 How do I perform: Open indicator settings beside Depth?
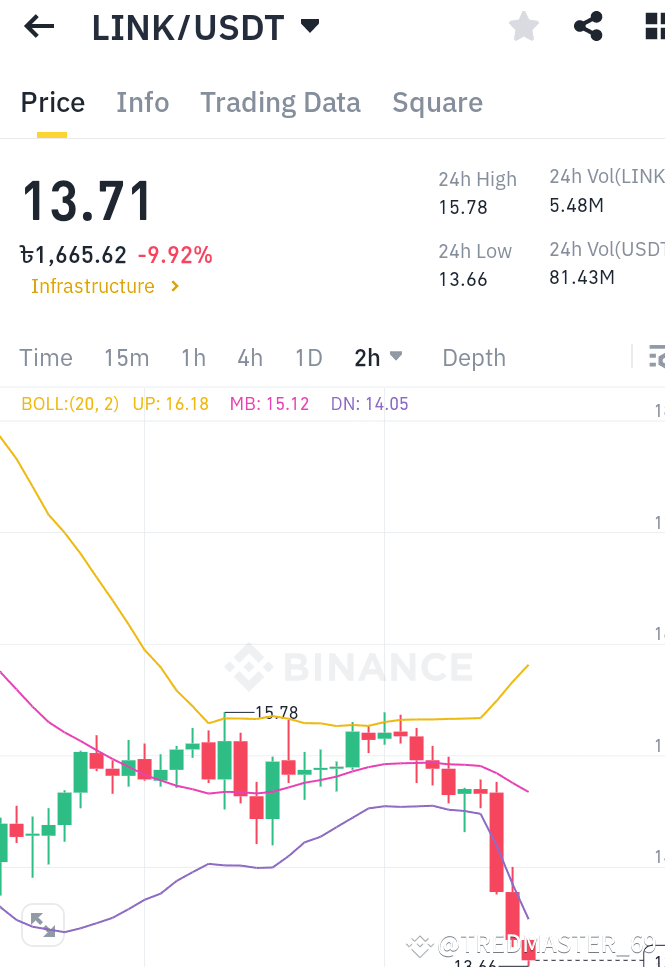[656, 357]
